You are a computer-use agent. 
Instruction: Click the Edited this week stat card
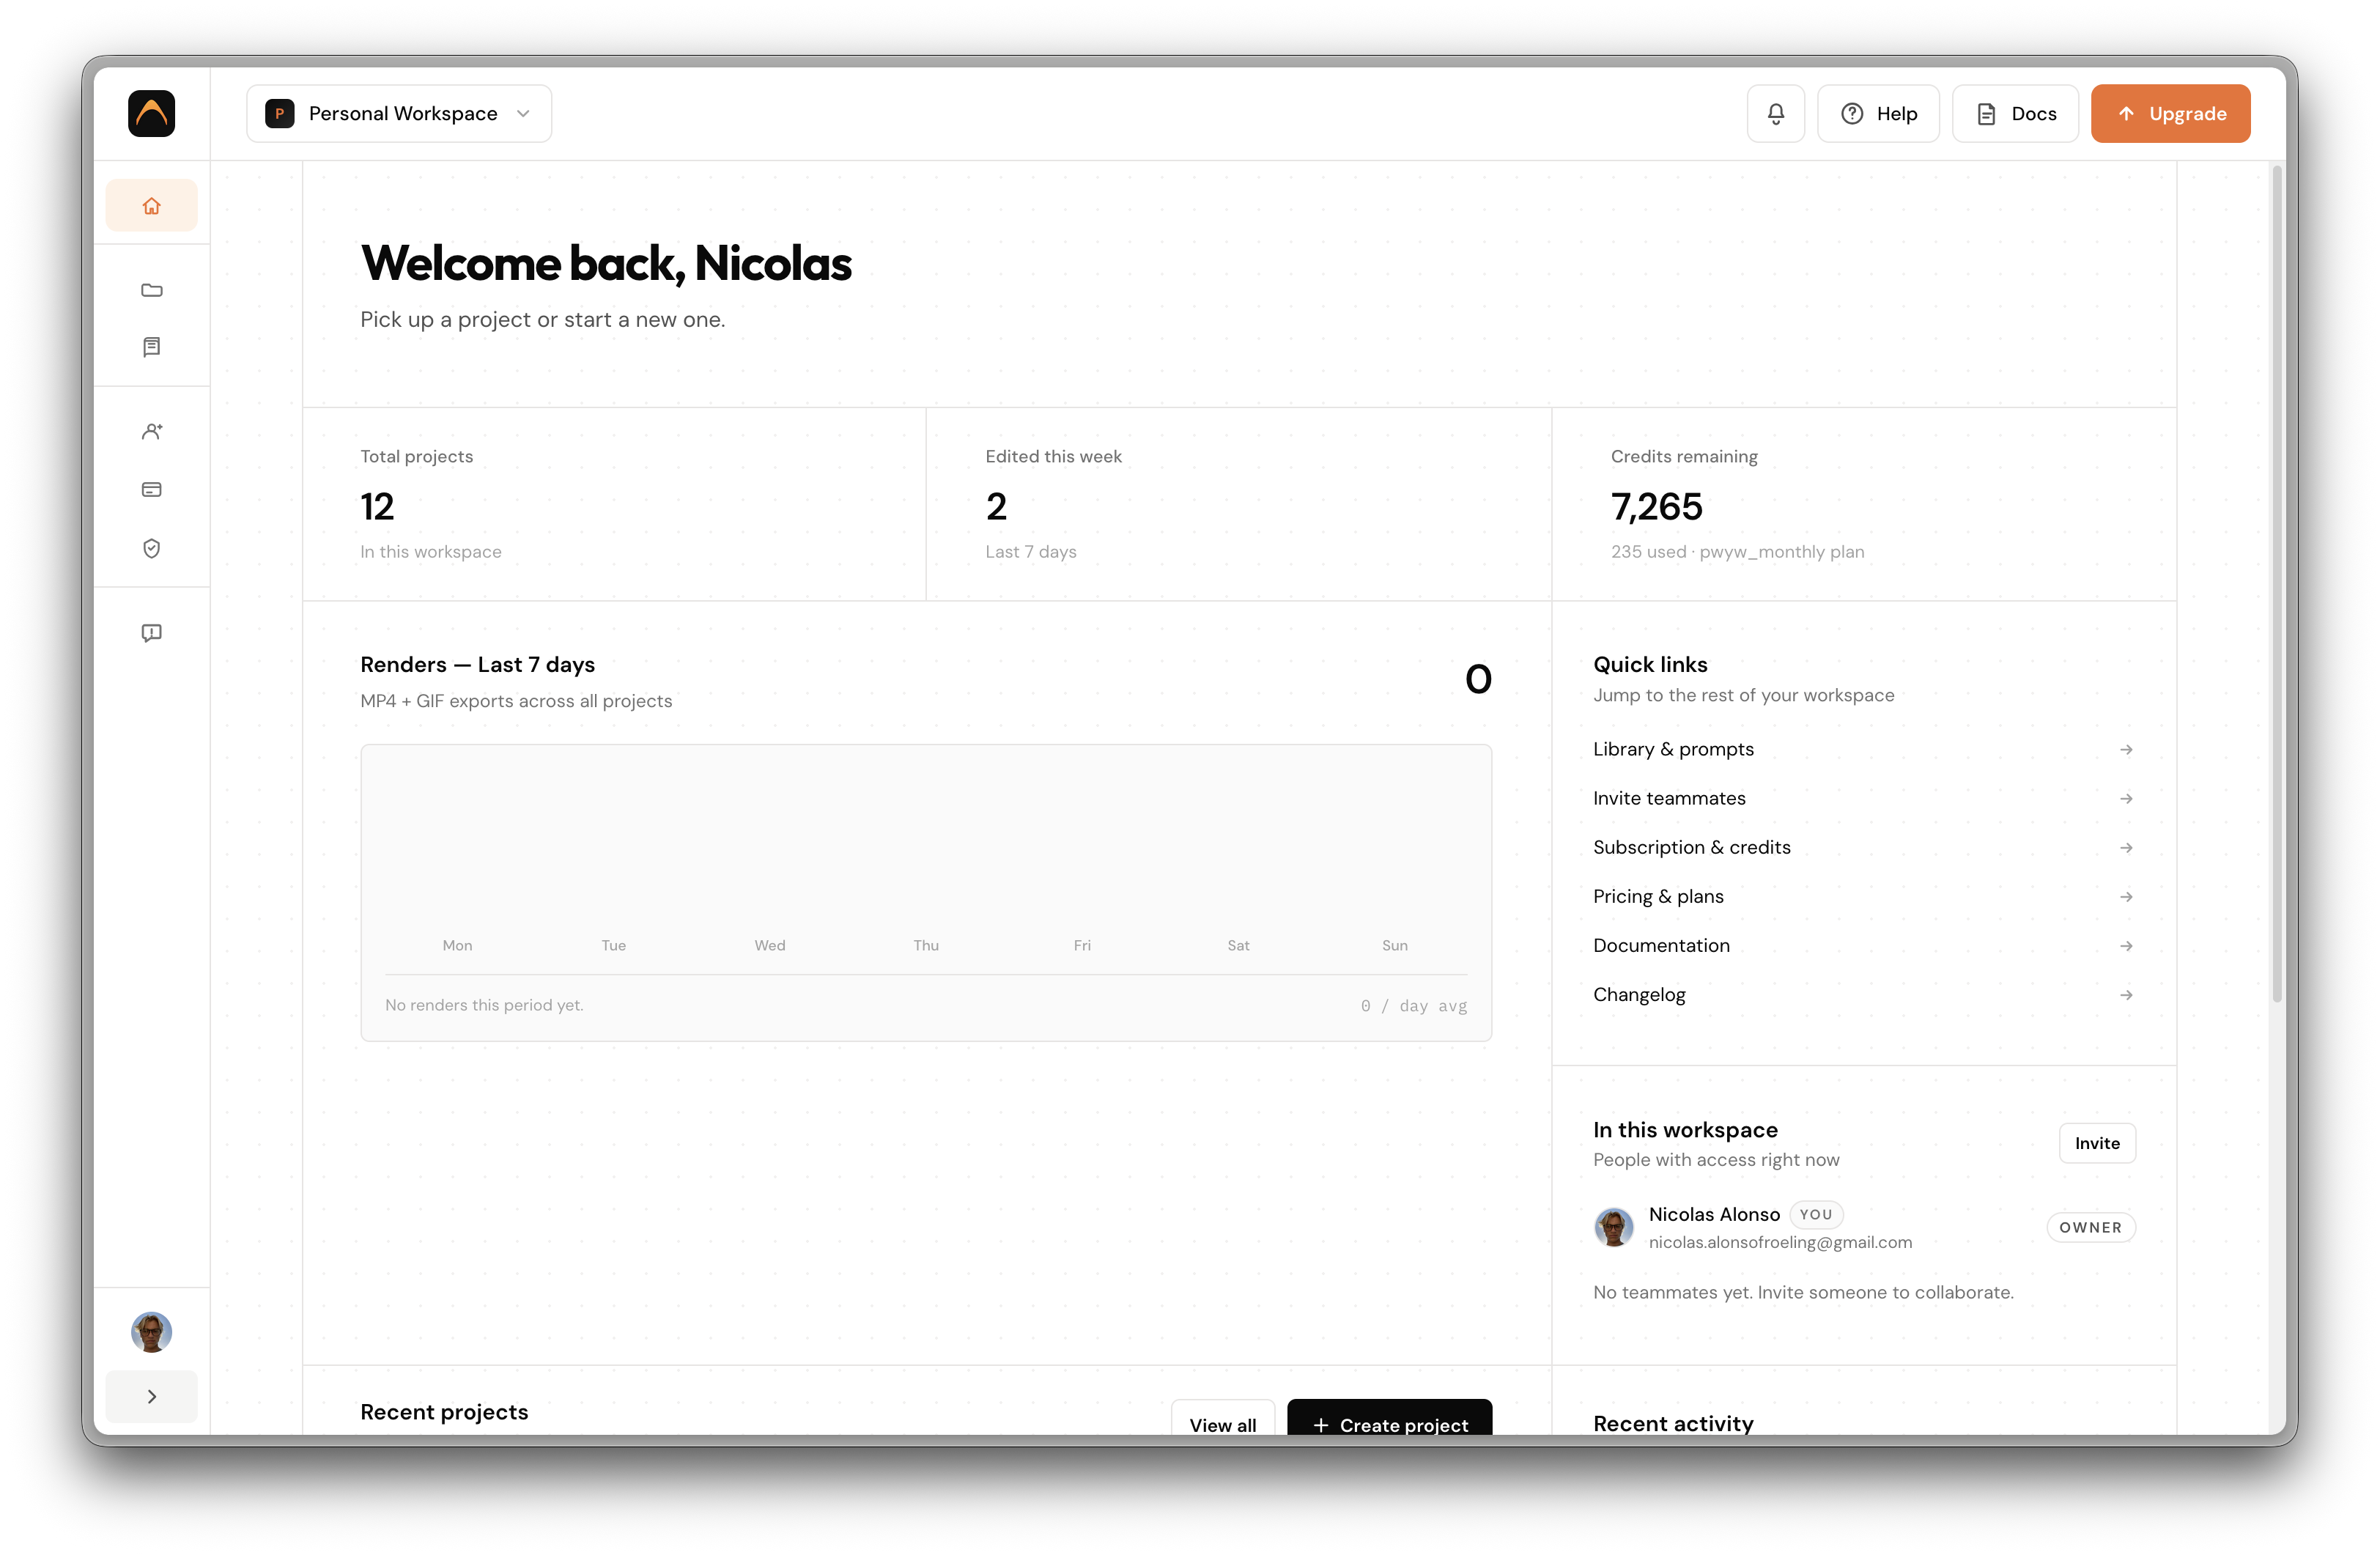(x=1239, y=504)
